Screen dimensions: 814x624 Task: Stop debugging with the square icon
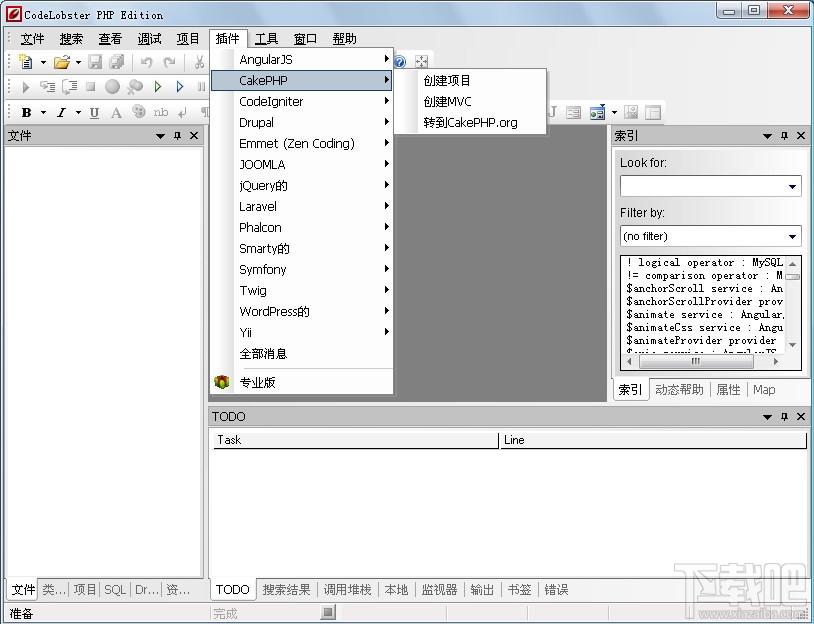91,87
